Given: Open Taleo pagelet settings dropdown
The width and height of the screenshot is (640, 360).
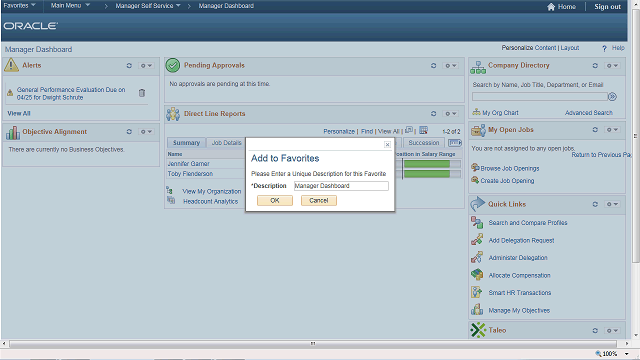Looking at the screenshot, I should pos(612,331).
